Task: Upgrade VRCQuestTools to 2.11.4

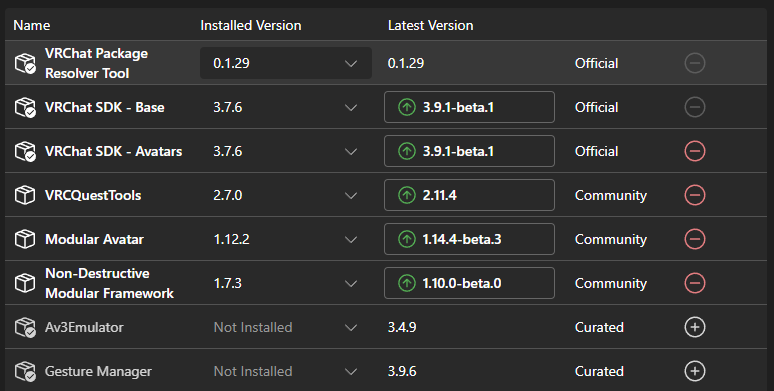Action: (469, 195)
